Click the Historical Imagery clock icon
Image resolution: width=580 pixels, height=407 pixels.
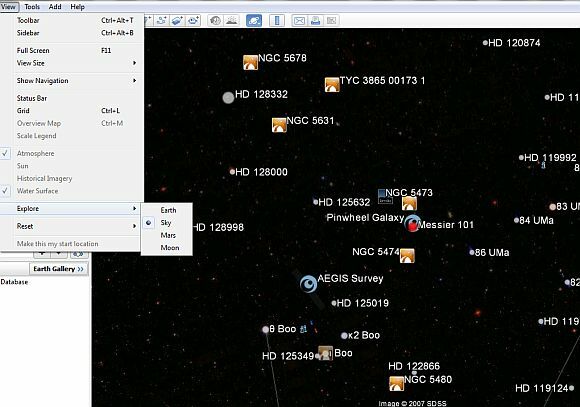(216, 20)
